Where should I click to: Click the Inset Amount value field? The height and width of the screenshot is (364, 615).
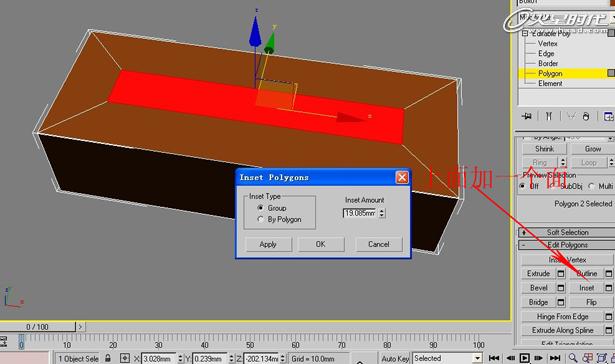pos(360,213)
